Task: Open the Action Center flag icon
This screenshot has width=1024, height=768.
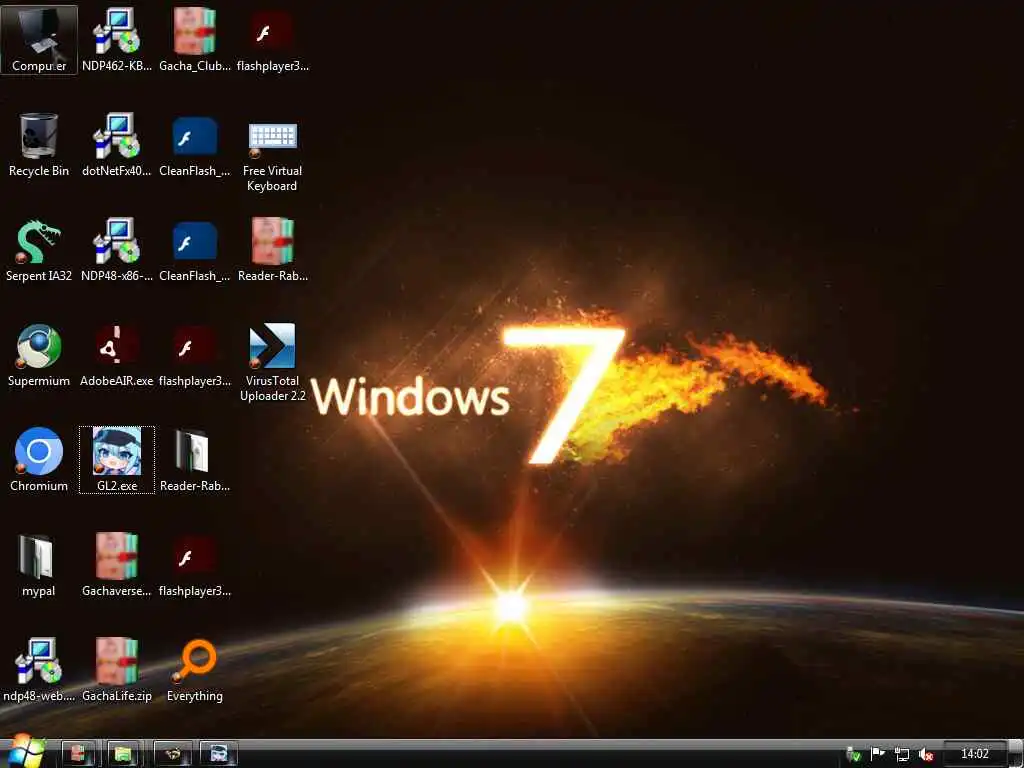Action: 878,754
